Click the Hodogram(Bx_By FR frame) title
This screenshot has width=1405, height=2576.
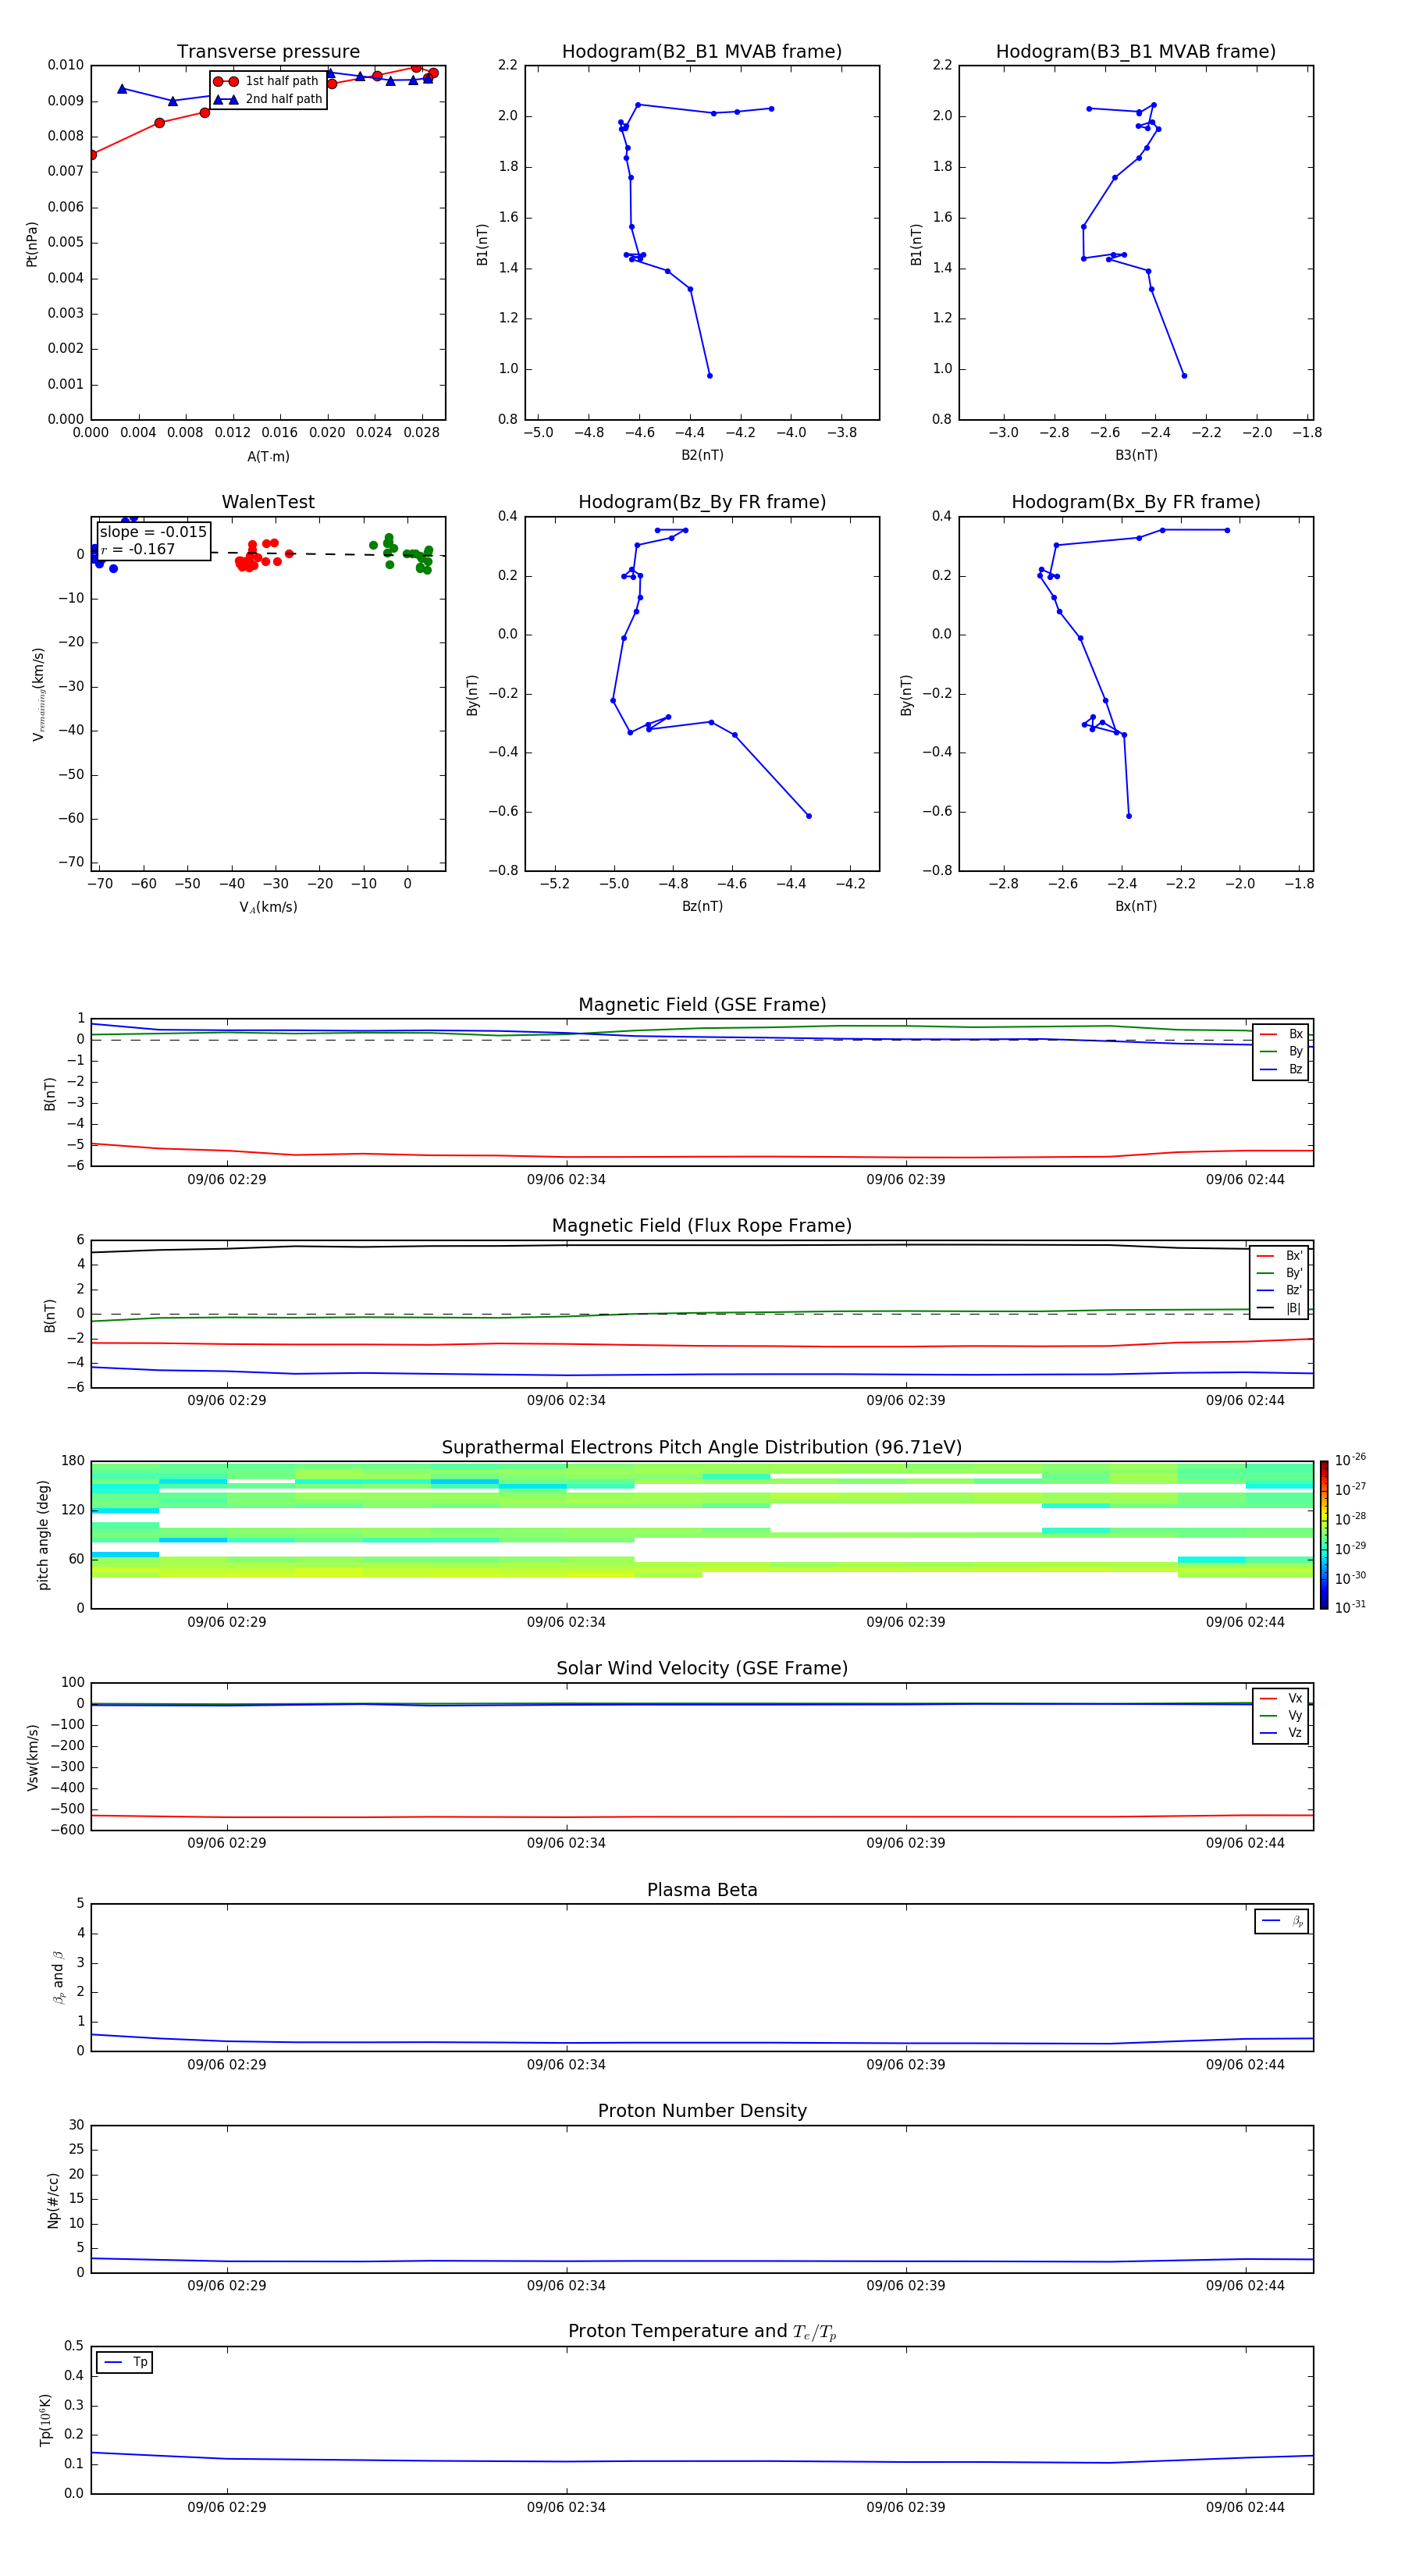click(1136, 502)
